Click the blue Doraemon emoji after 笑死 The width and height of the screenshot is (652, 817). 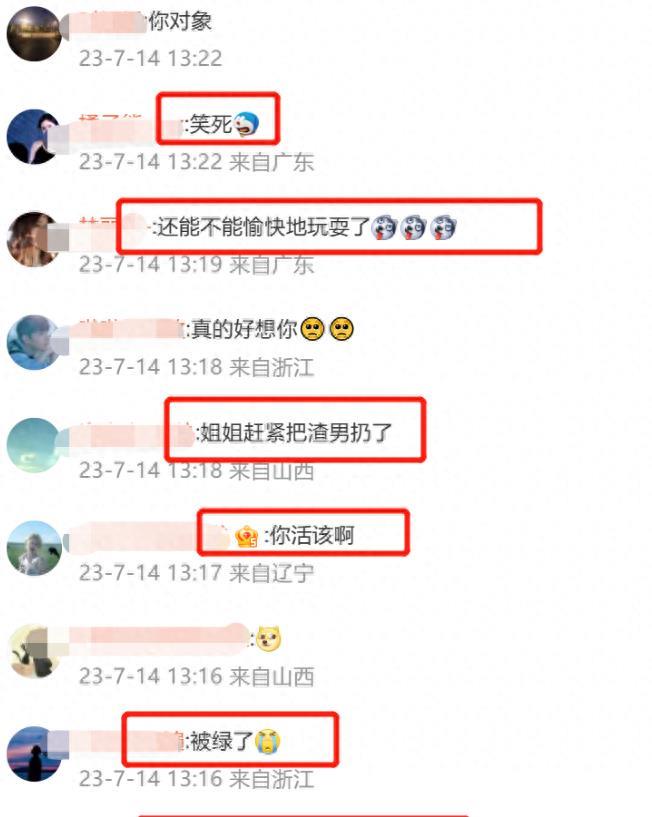tap(246, 125)
